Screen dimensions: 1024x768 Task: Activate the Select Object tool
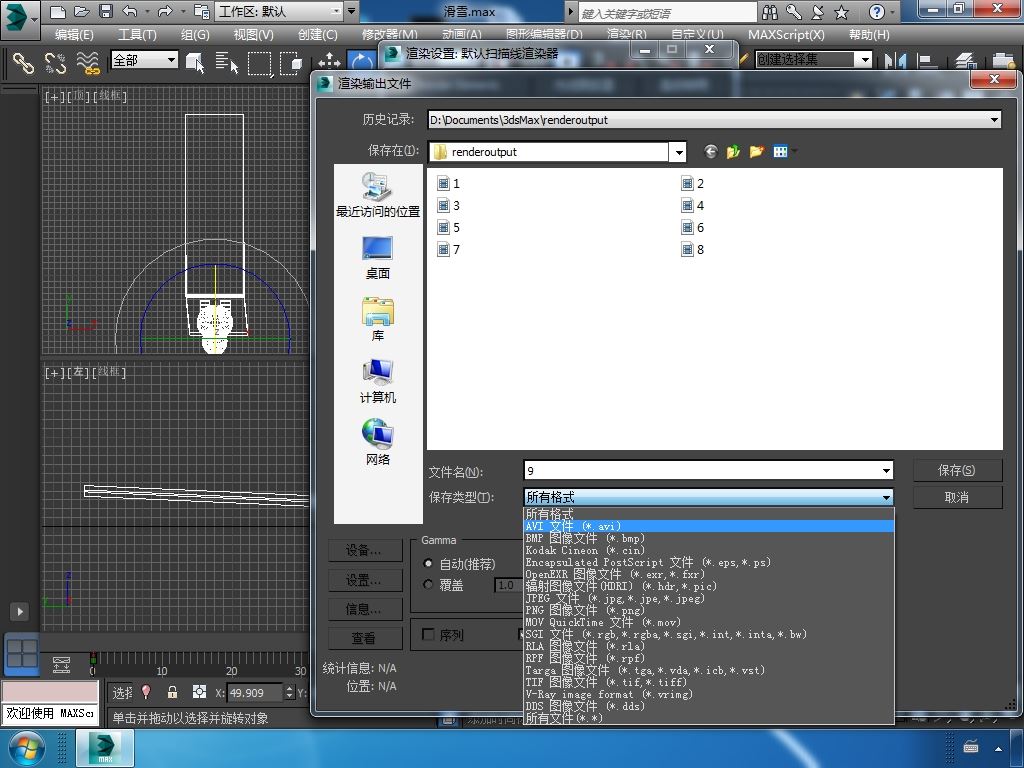tap(195, 63)
